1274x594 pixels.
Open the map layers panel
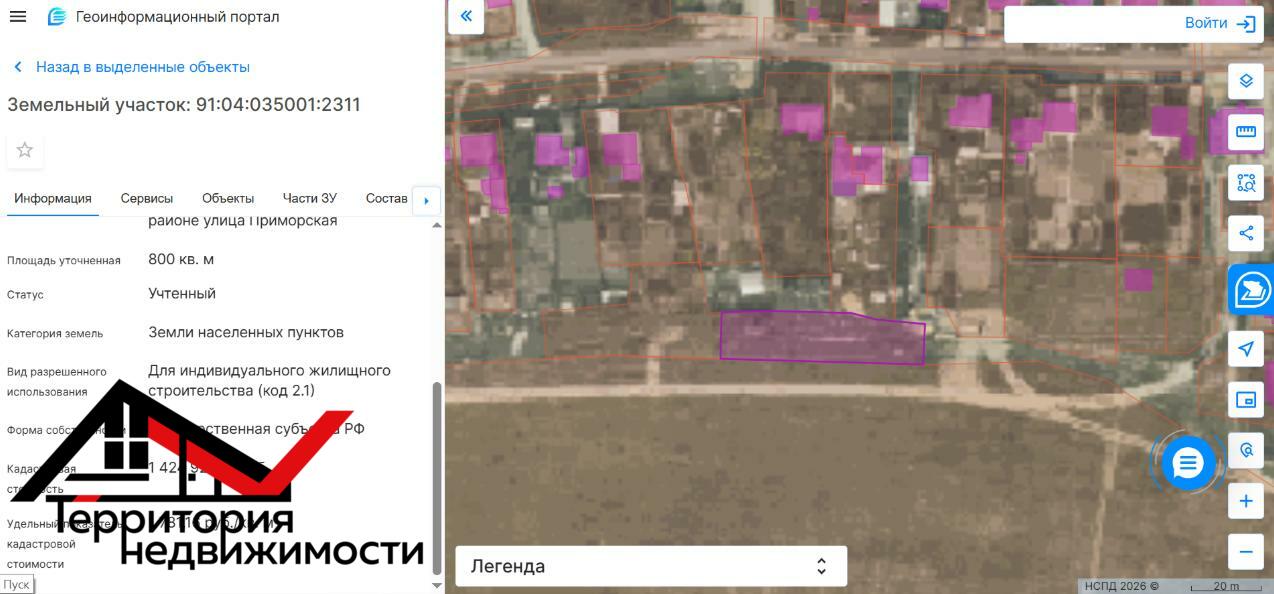pyautogui.click(x=1245, y=81)
